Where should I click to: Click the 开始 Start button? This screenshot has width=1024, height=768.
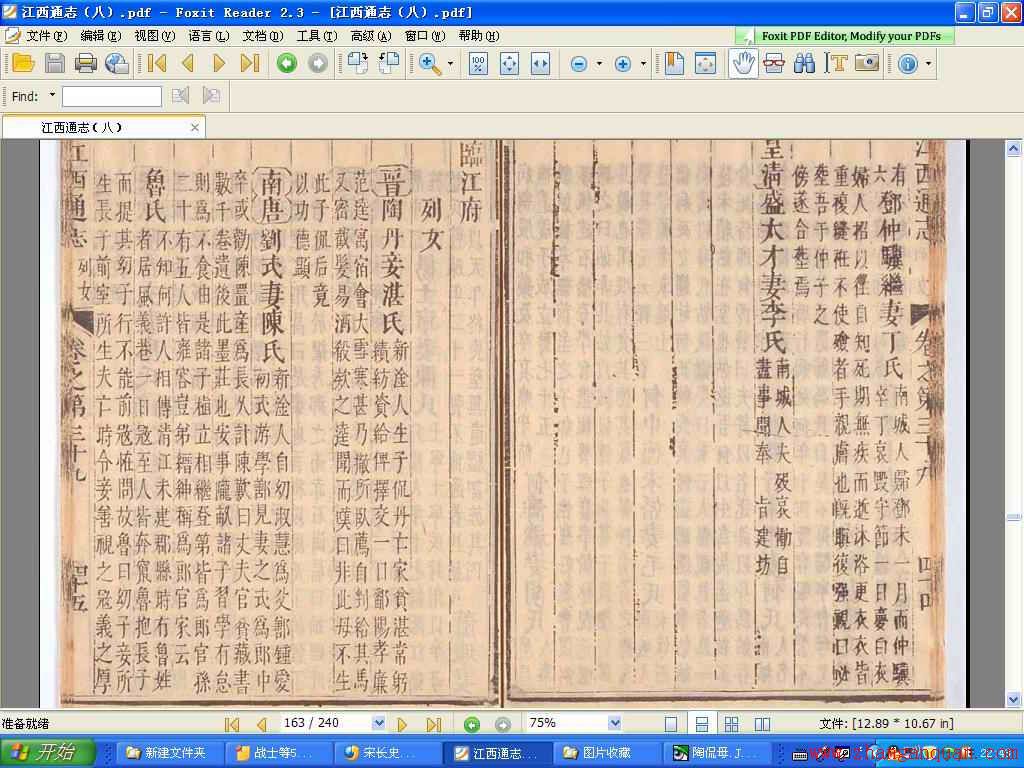tap(48, 752)
